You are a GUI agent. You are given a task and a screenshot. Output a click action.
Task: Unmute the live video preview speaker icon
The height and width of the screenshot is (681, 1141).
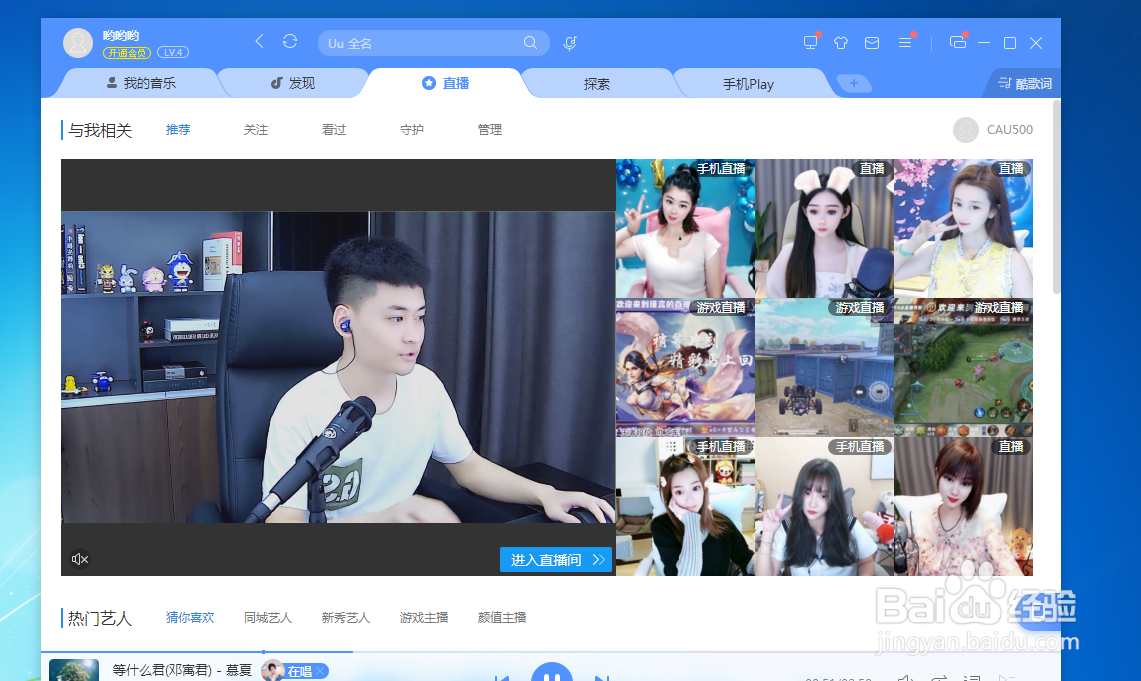click(x=80, y=559)
